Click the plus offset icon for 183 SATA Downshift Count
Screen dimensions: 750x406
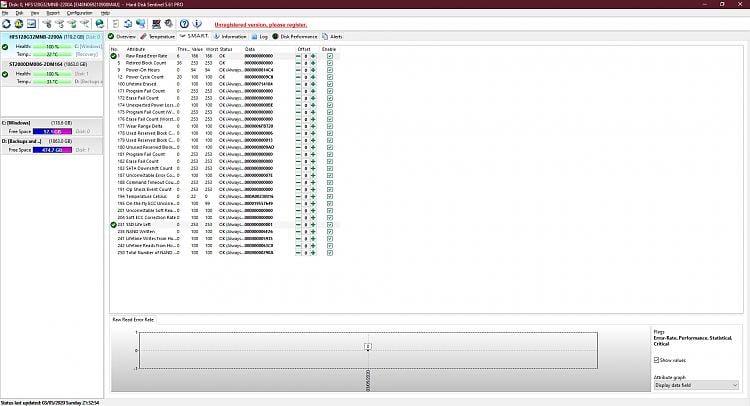313,168
